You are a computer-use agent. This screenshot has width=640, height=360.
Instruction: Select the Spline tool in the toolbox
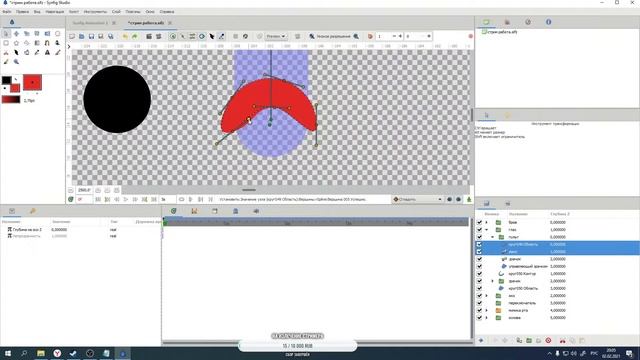(x=47, y=43)
